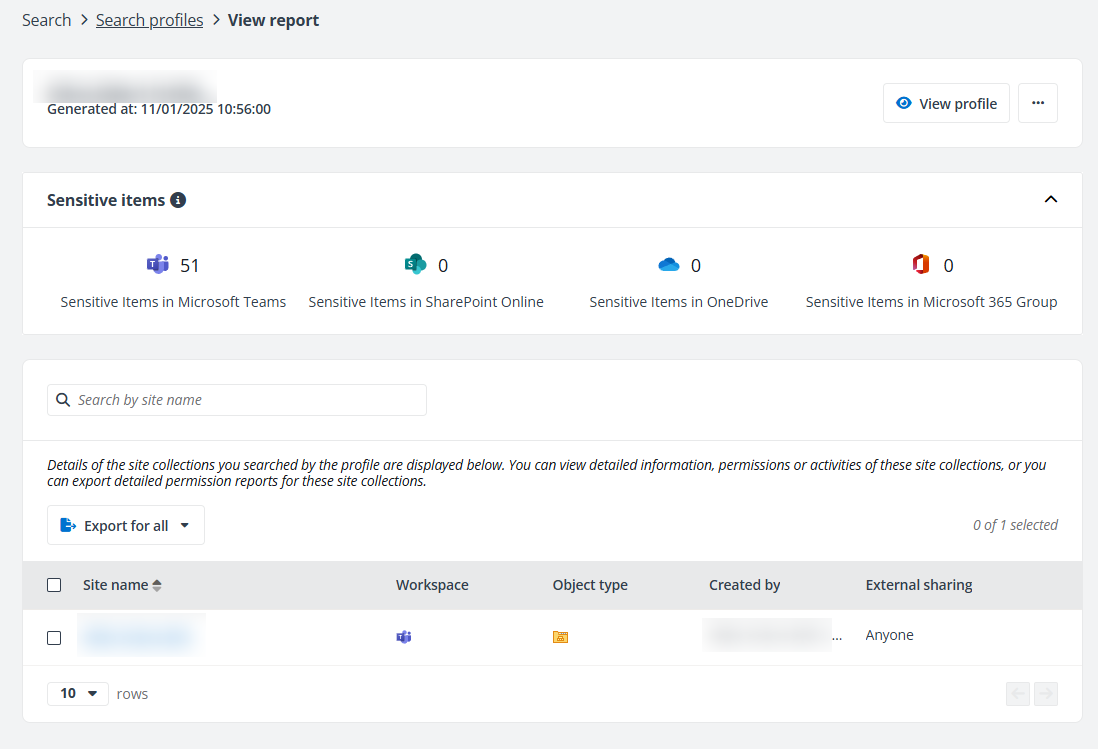This screenshot has width=1098, height=749.
Task: Click the Search by site name field
Action: click(237, 400)
